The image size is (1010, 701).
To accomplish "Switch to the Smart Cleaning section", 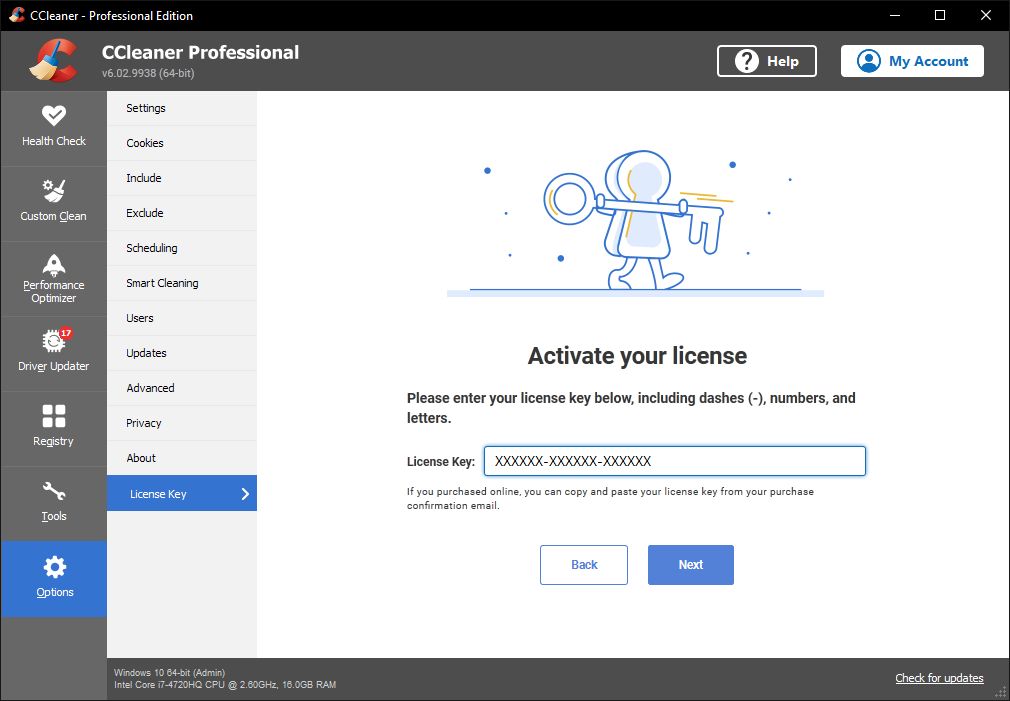I will point(162,282).
